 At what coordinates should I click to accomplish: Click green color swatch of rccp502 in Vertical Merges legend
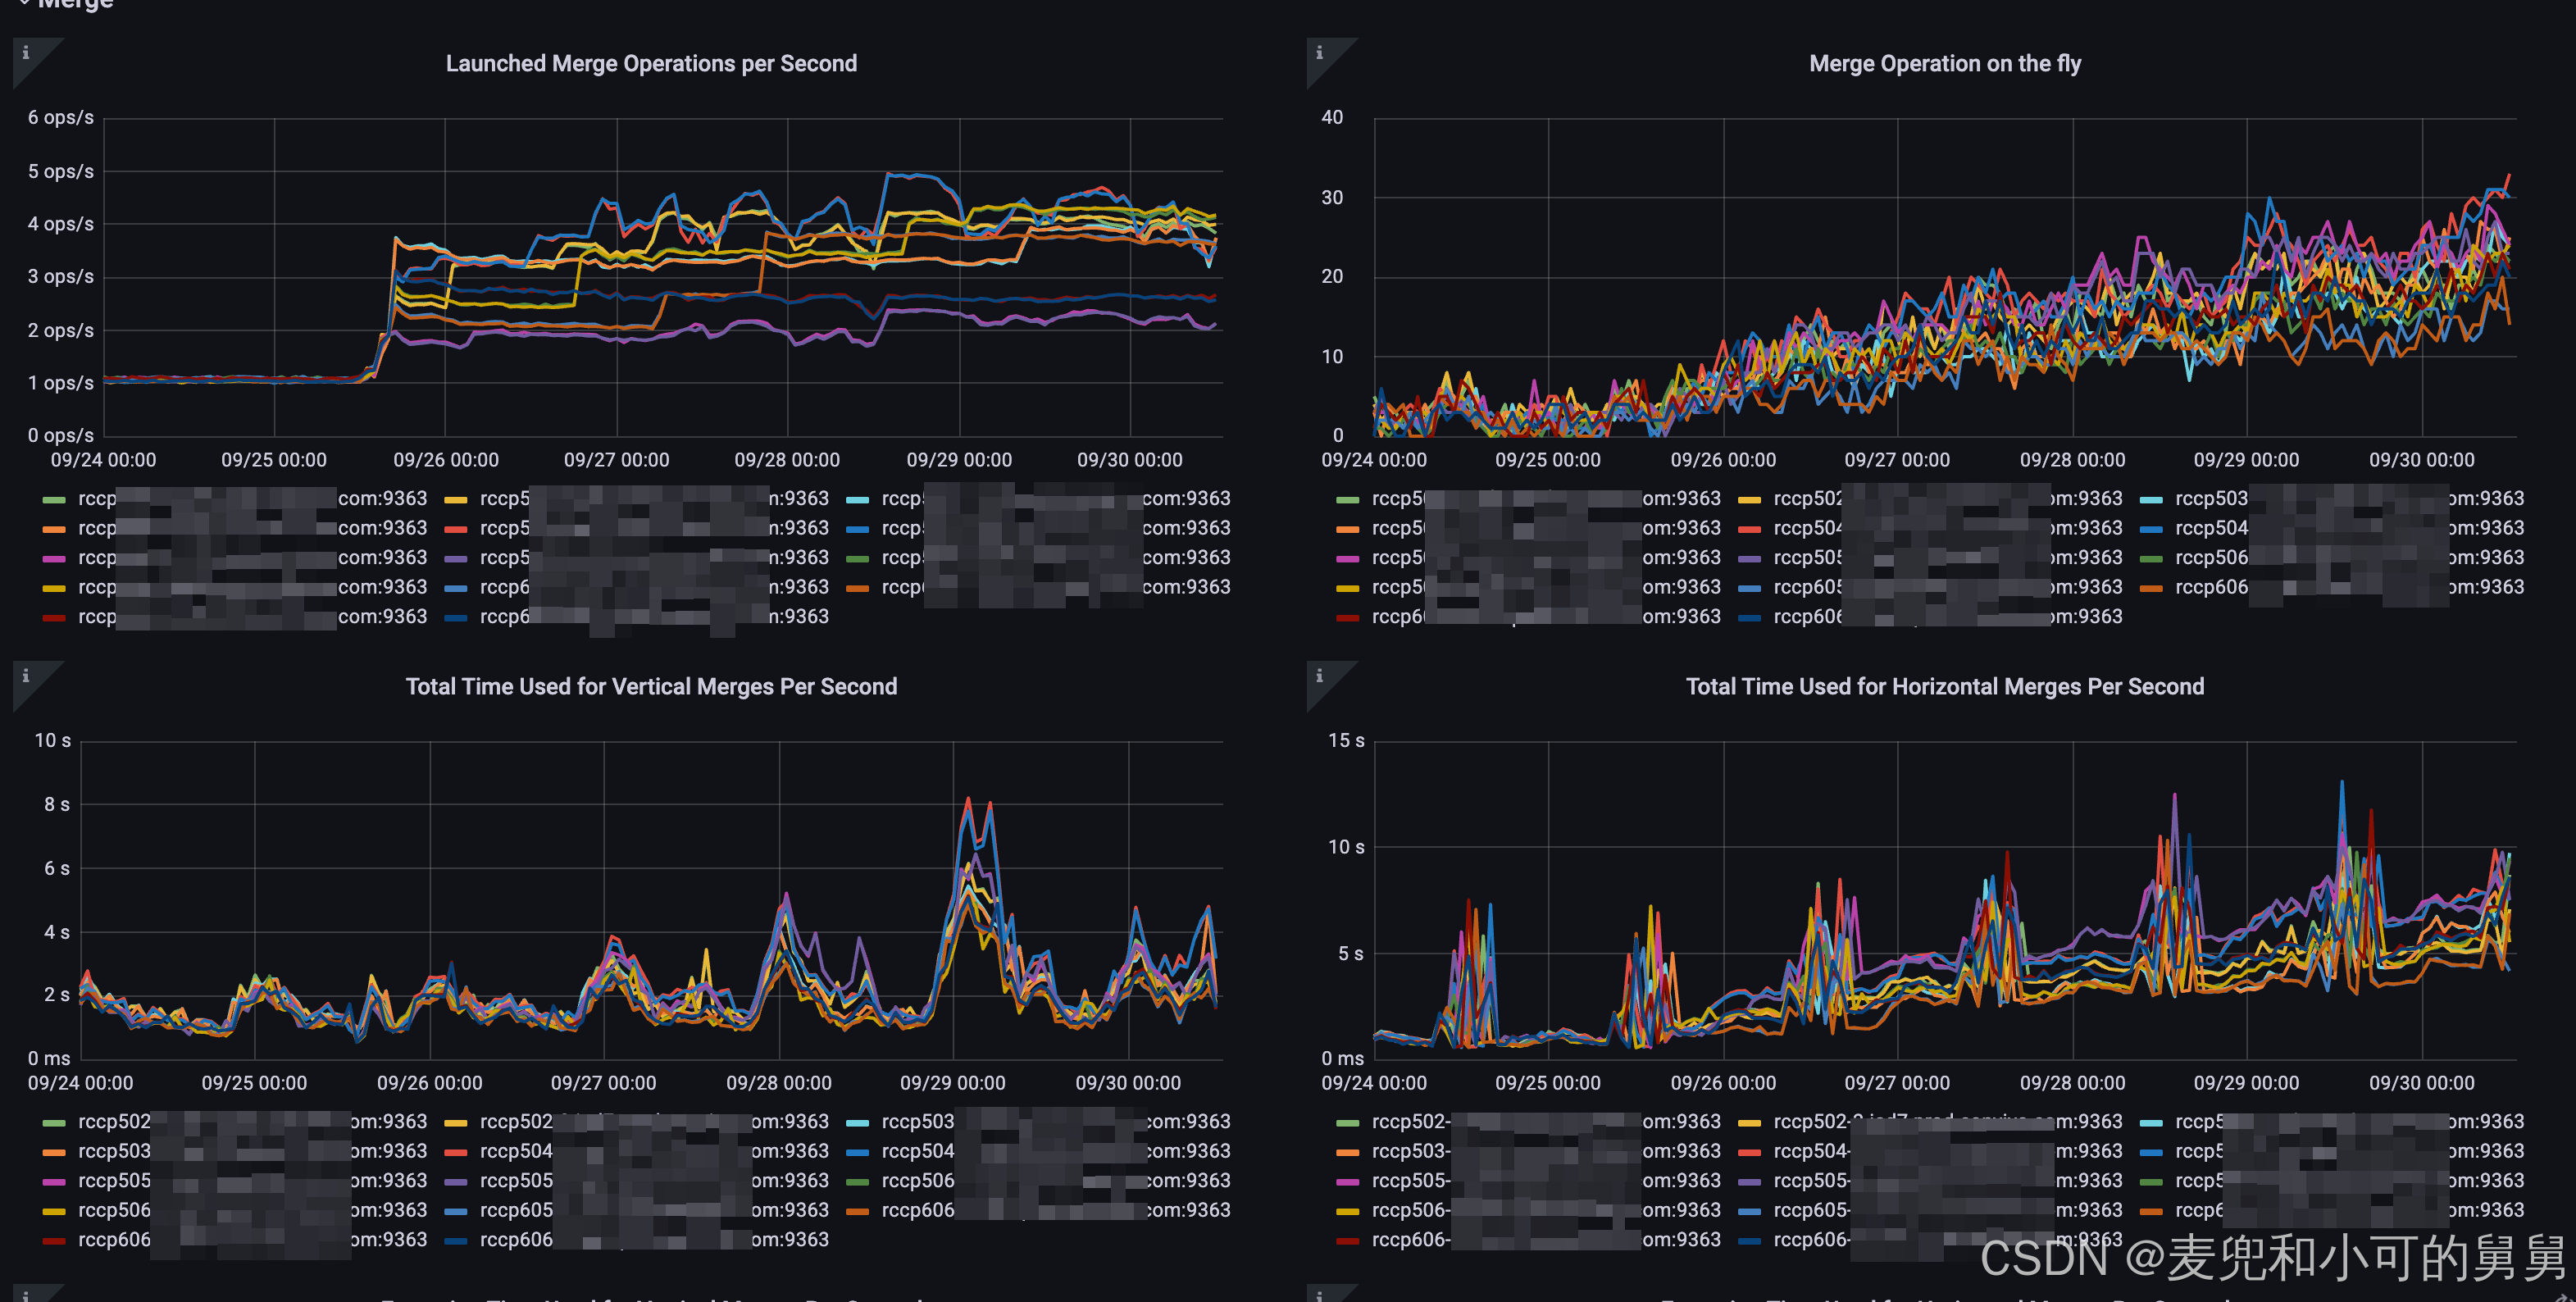(54, 1123)
